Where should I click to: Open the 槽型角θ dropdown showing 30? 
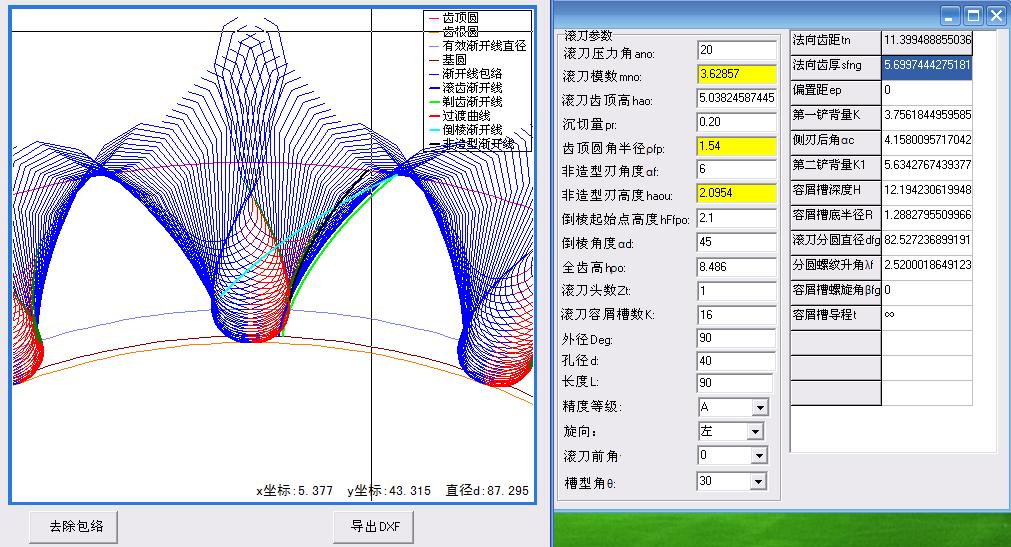click(x=758, y=481)
